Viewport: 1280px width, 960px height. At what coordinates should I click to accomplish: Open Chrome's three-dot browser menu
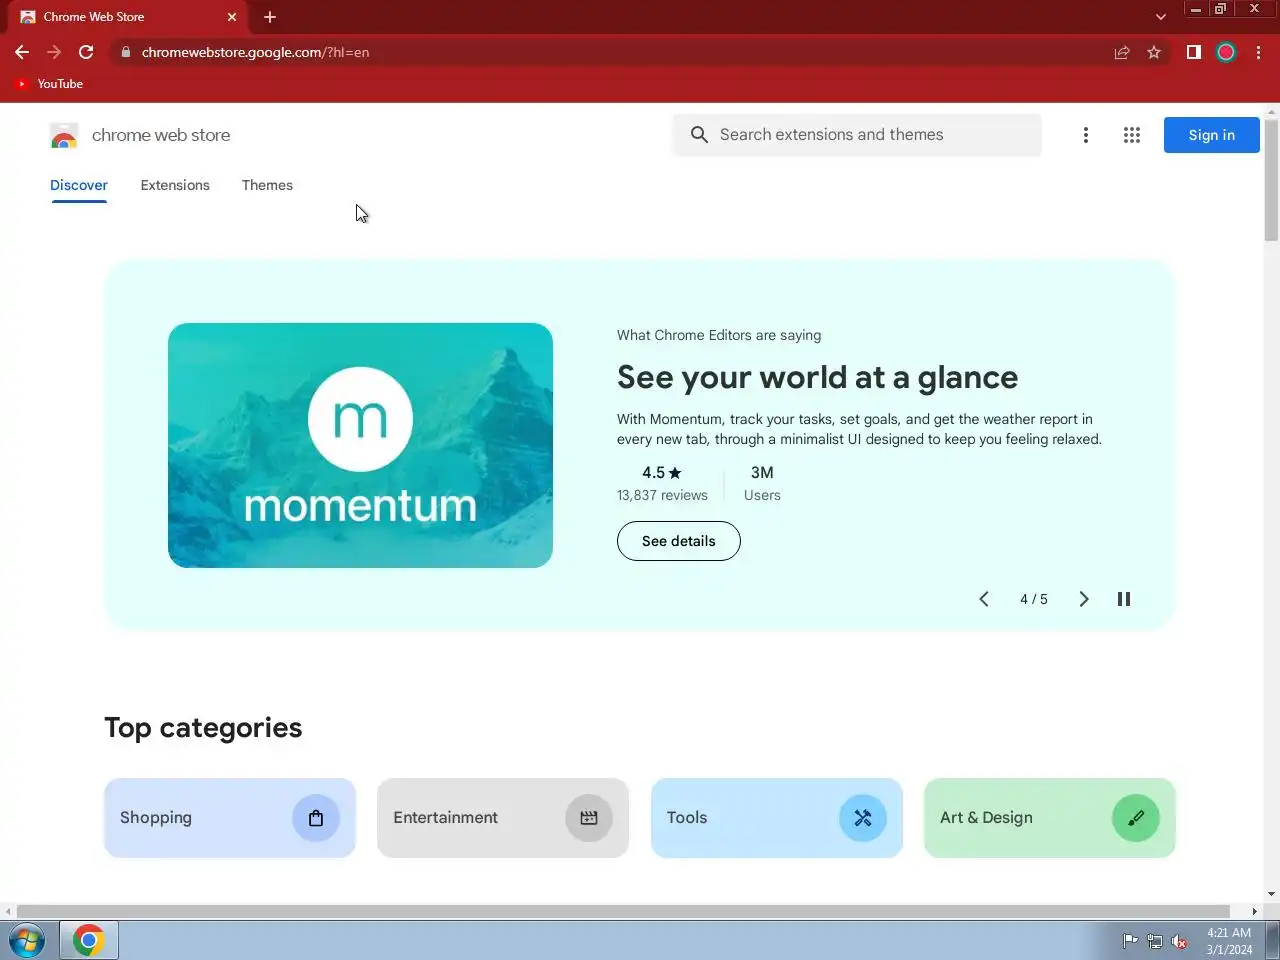coord(1258,52)
